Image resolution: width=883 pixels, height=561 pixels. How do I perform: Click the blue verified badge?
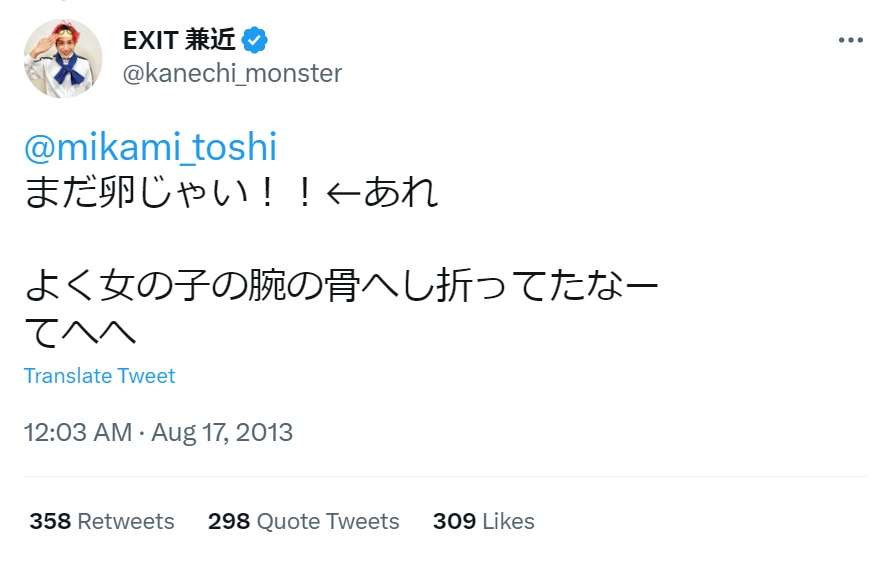tap(256, 40)
